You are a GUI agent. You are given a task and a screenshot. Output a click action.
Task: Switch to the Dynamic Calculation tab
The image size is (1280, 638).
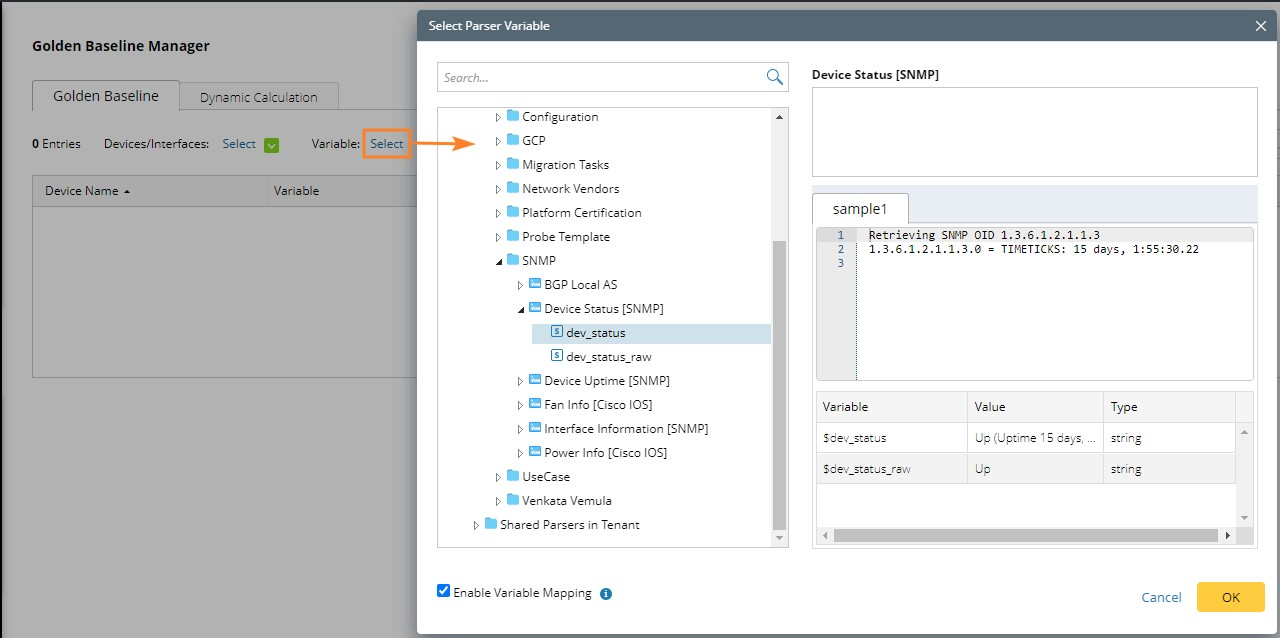coord(258,97)
